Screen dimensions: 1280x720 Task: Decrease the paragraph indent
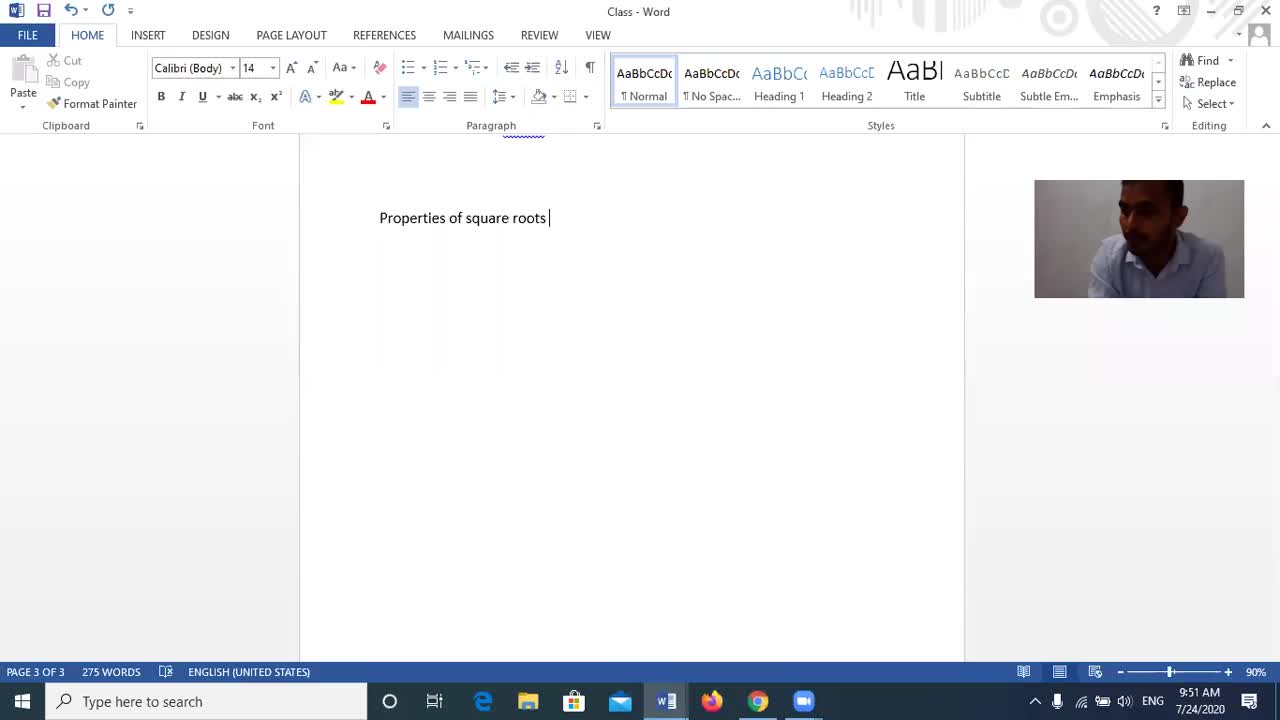coord(511,68)
